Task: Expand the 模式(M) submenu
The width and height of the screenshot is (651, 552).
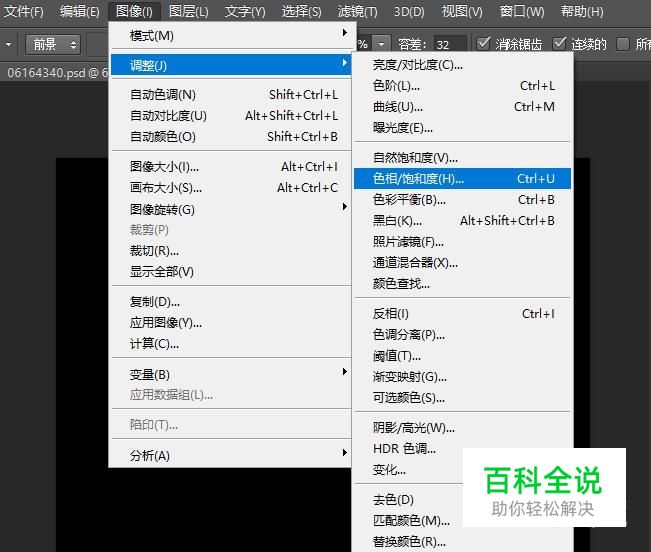Action: (x=231, y=35)
